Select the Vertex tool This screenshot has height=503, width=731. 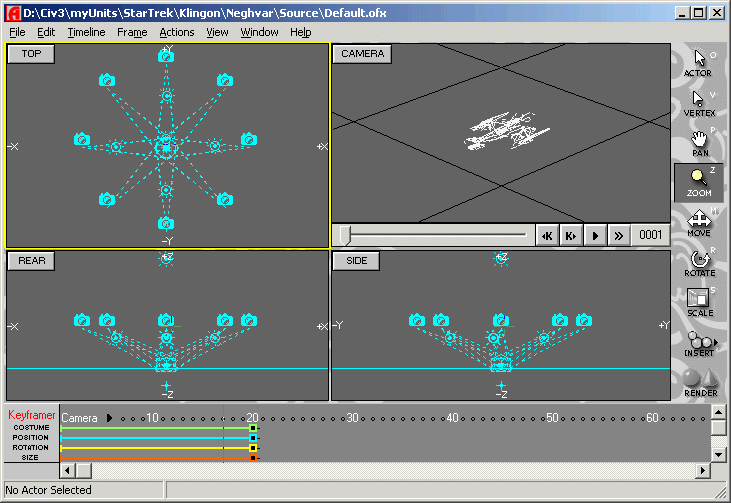tap(699, 103)
